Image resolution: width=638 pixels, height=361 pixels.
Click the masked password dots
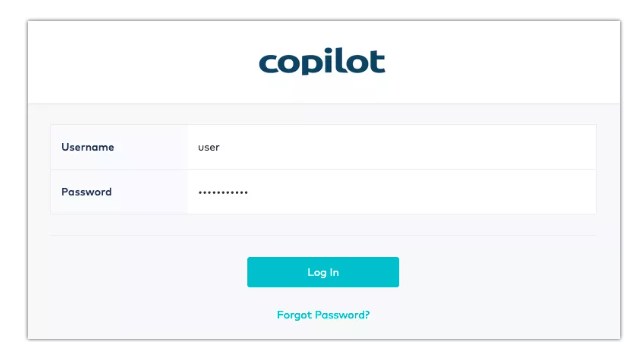tap(223, 193)
